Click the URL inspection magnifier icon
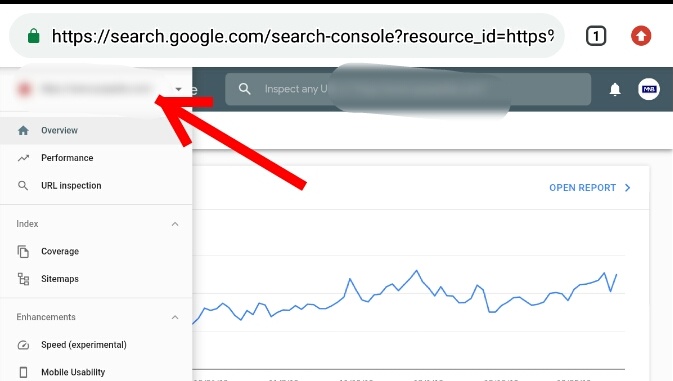The image size is (673, 381). 23,185
